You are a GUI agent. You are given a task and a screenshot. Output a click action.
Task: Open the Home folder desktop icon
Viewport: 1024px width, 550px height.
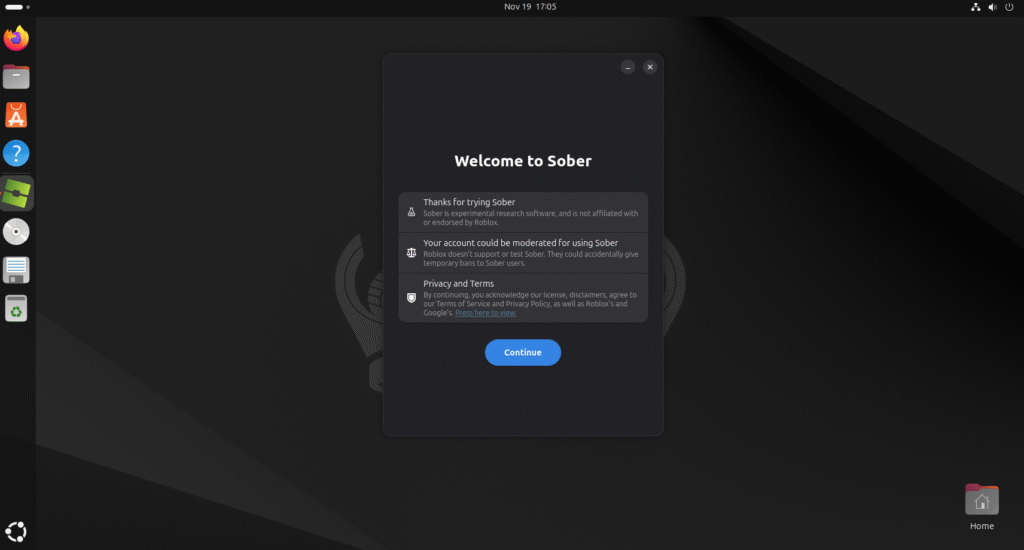click(982, 499)
